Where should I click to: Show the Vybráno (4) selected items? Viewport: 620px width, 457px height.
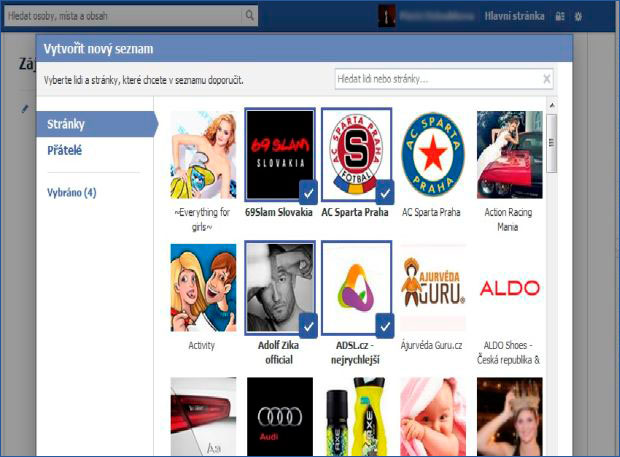point(72,193)
